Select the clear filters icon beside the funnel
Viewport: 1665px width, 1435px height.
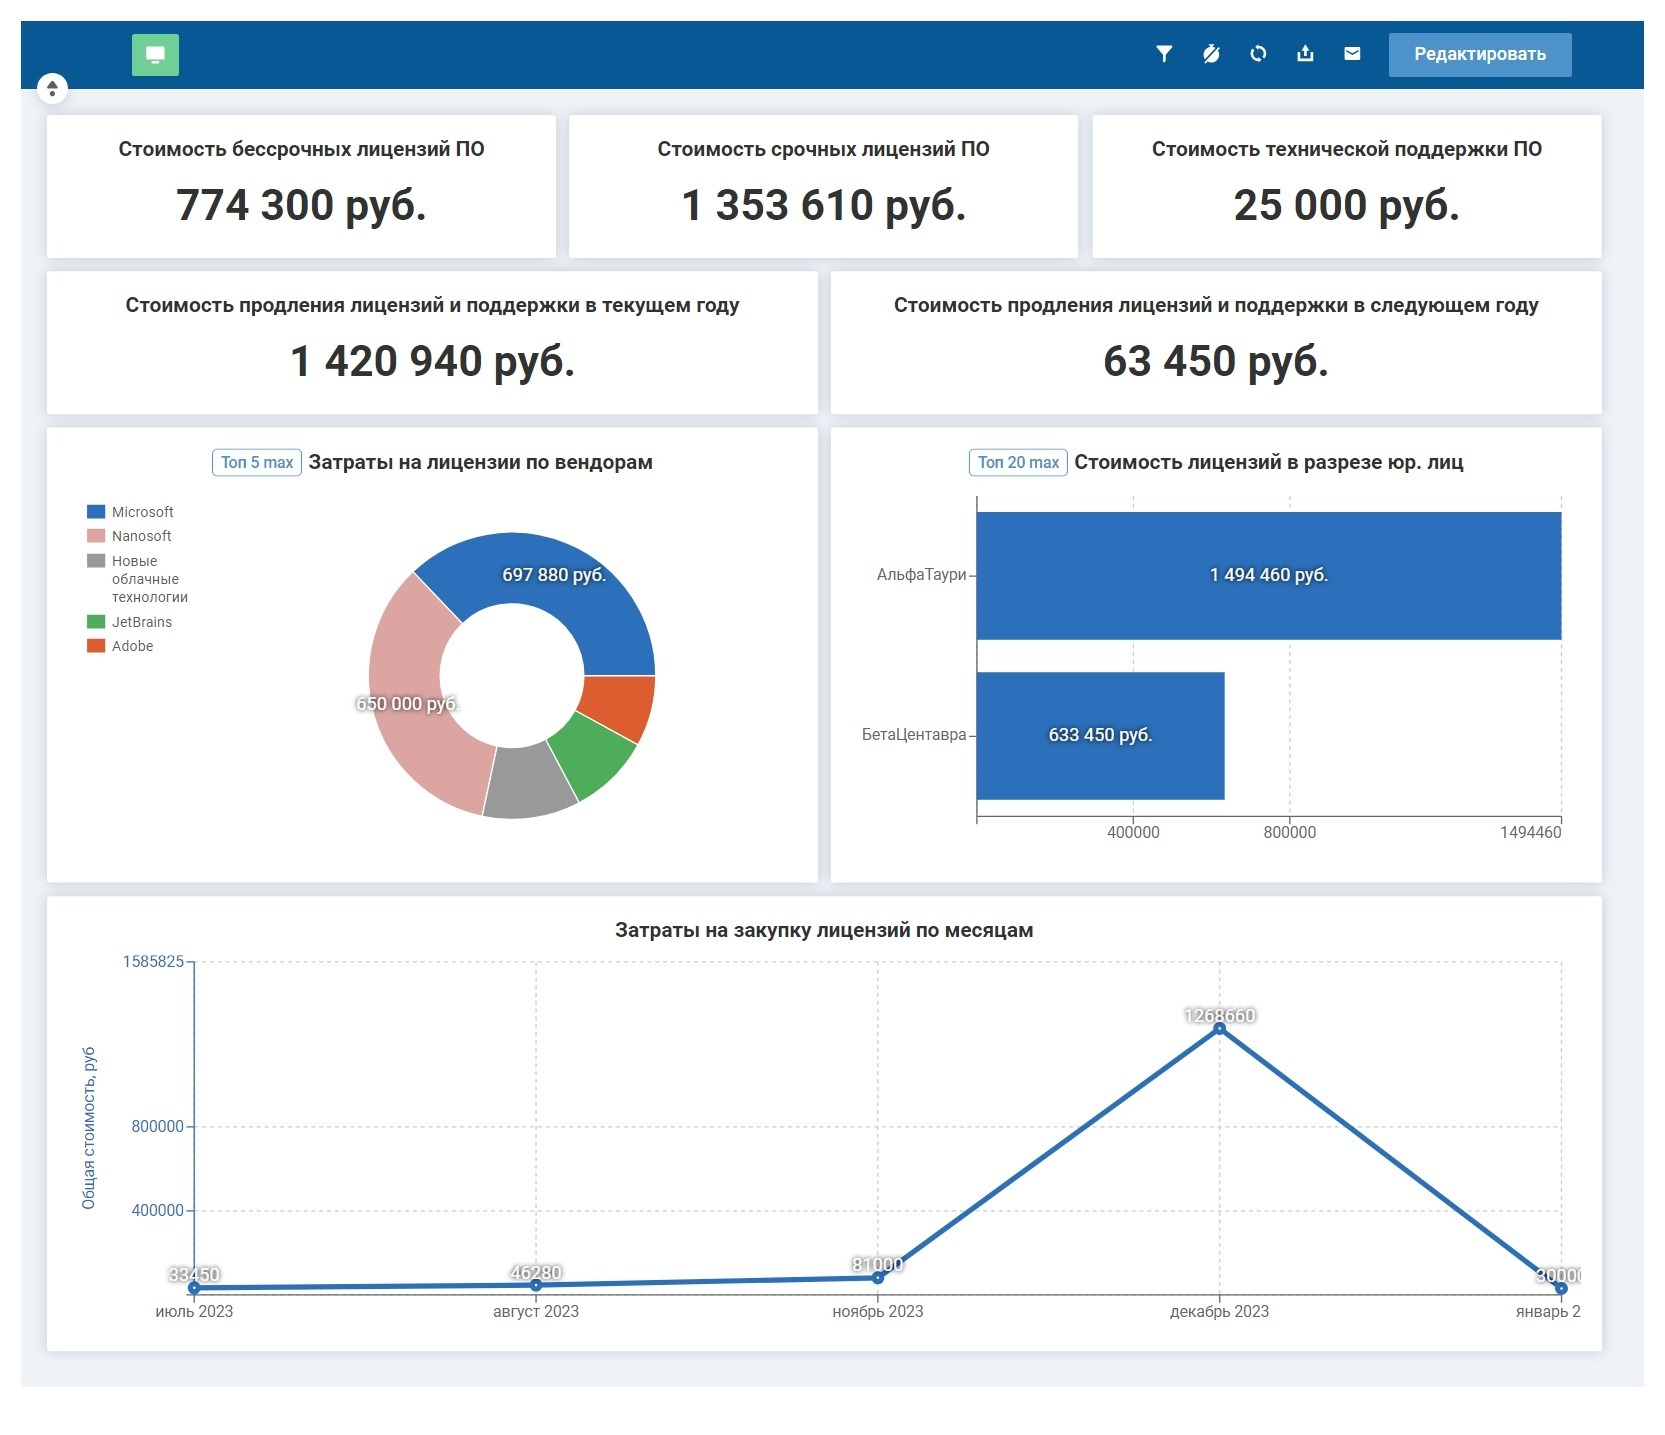(x=1211, y=55)
